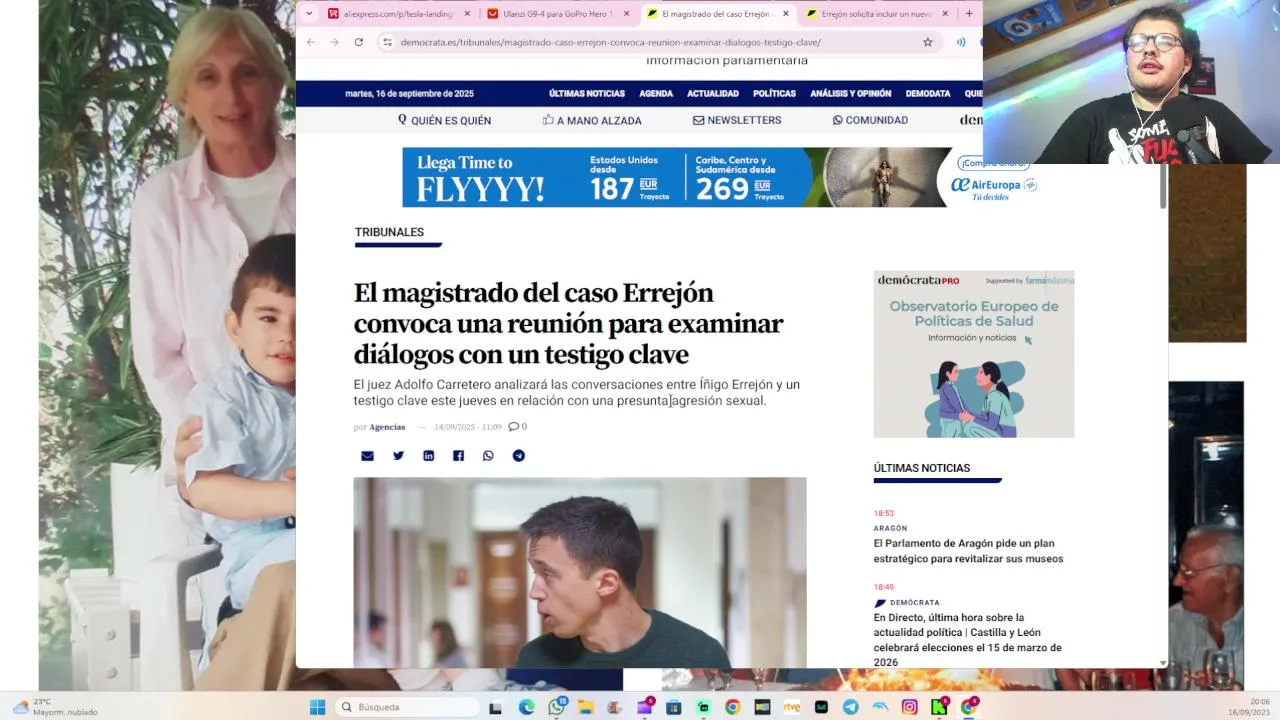This screenshot has height=720, width=1280.
Task: Share article by email icon
Action: click(367, 456)
